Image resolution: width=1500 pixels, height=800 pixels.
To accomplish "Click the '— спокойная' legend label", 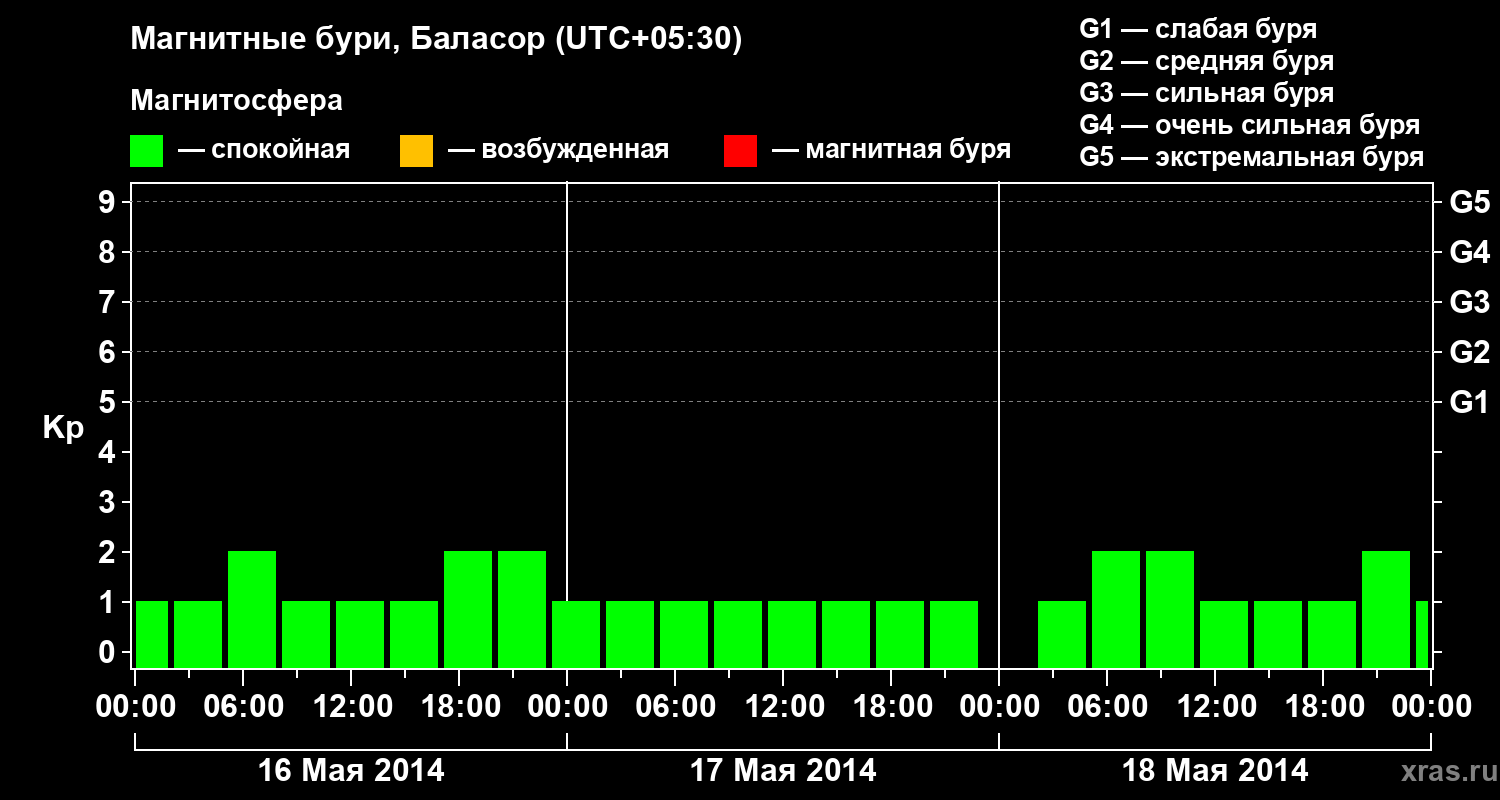I will [x=264, y=150].
